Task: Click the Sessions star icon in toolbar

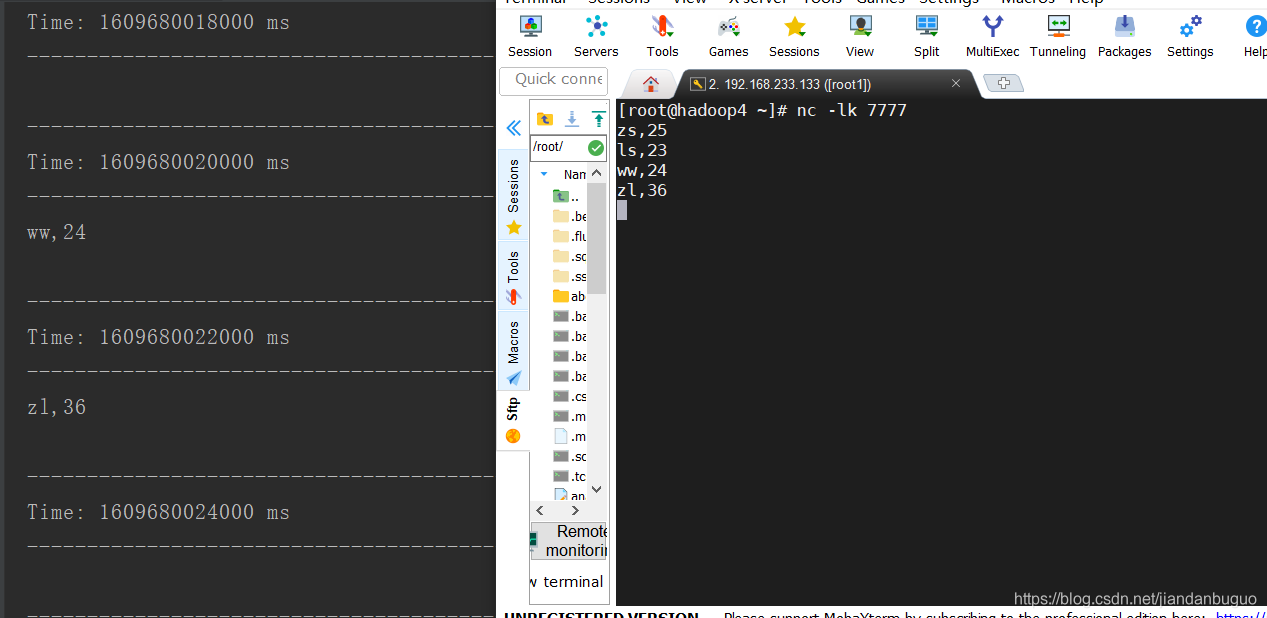Action: coord(794,36)
